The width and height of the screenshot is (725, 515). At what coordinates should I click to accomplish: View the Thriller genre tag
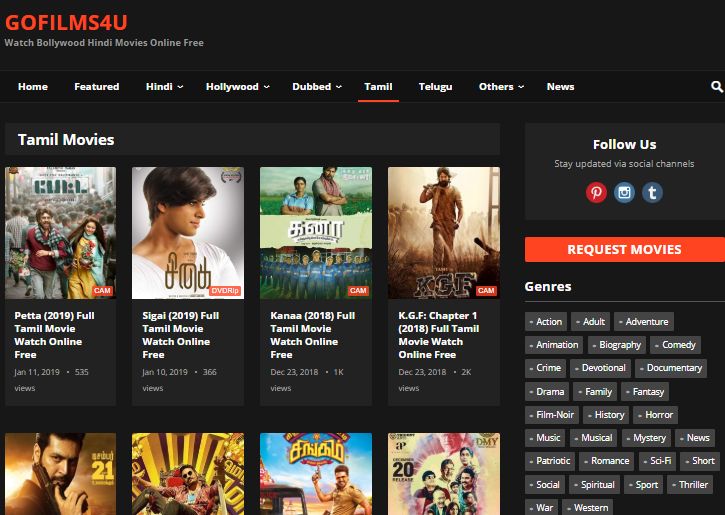[x=690, y=485]
